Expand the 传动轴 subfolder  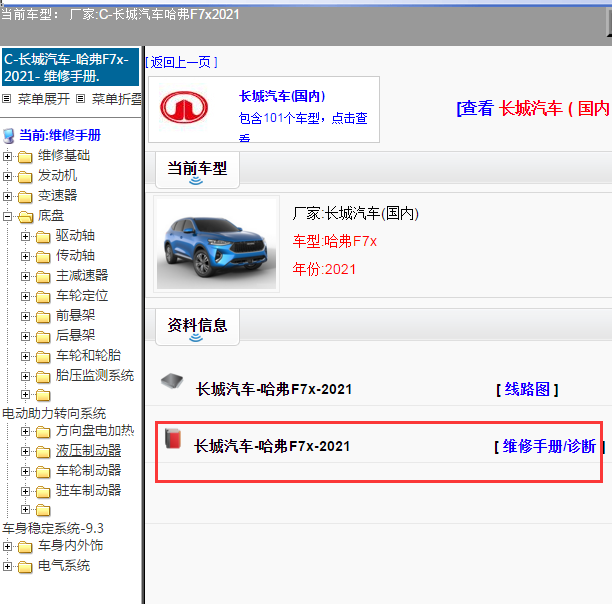coord(25,256)
